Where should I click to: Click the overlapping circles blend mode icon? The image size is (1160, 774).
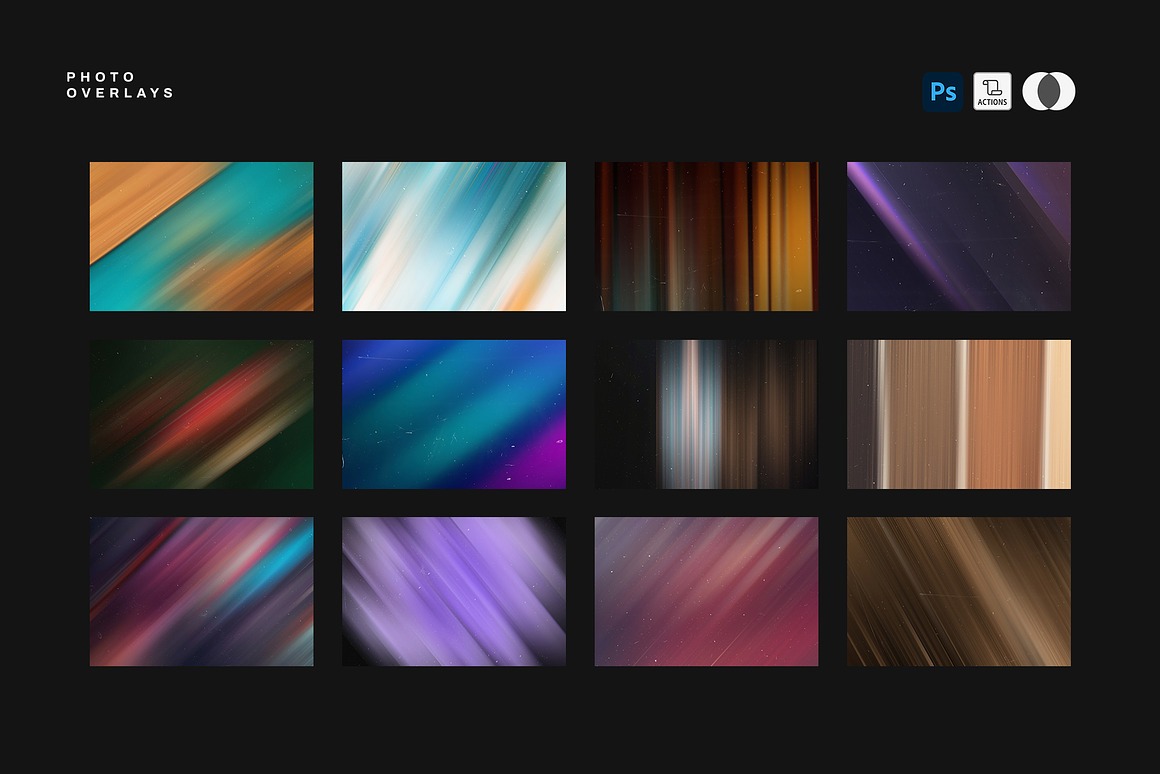point(1048,92)
